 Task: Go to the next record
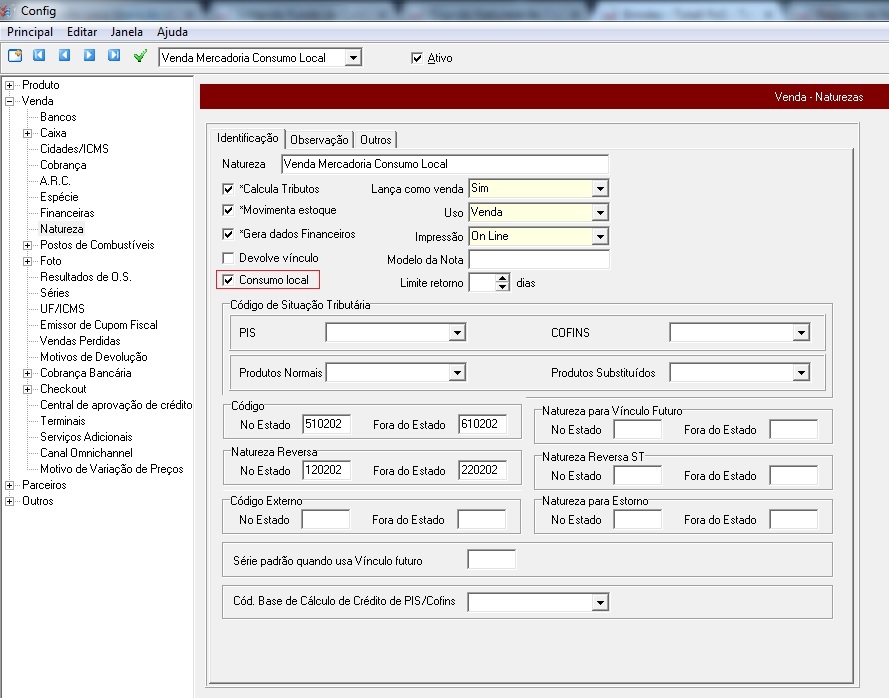pos(90,55)
